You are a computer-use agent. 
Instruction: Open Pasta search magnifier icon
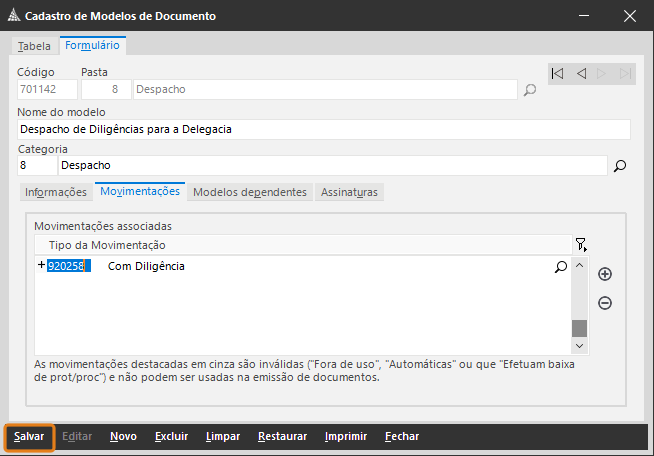(530, 90)
